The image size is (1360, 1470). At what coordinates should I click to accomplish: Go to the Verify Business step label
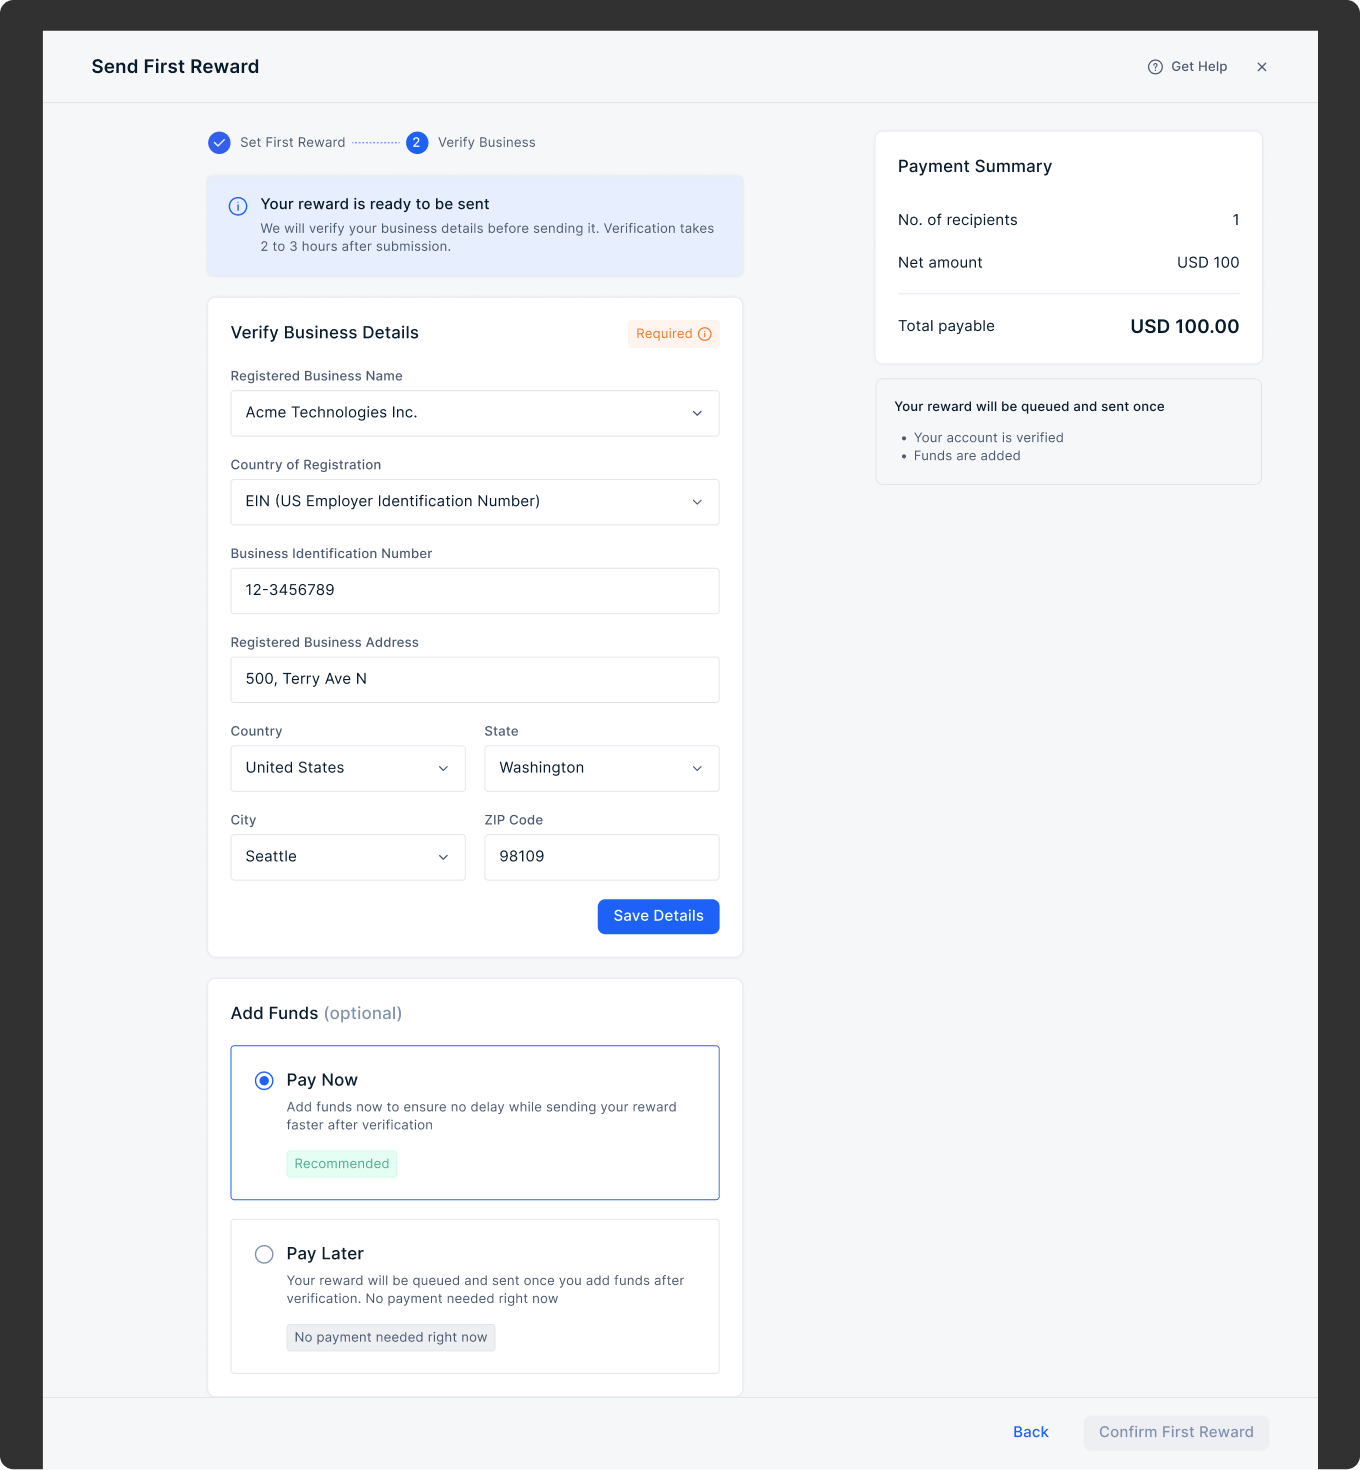coord(487,143)
